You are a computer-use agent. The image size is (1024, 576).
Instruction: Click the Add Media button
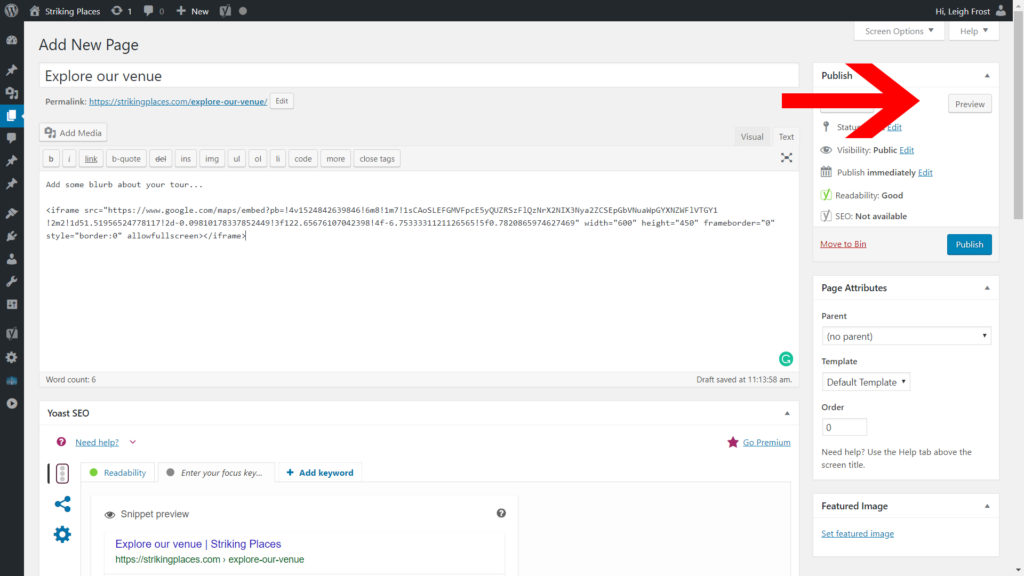(x=74, y=133)
